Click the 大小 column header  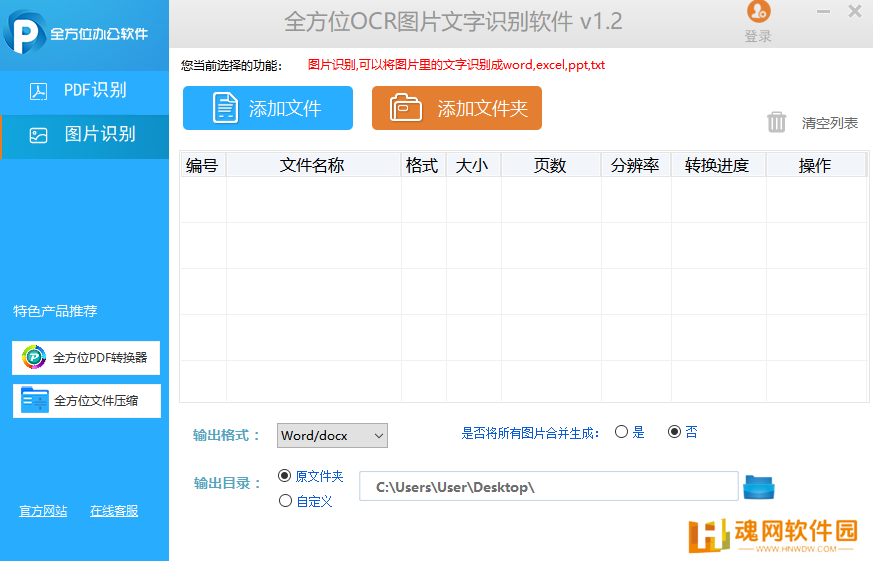473,165
